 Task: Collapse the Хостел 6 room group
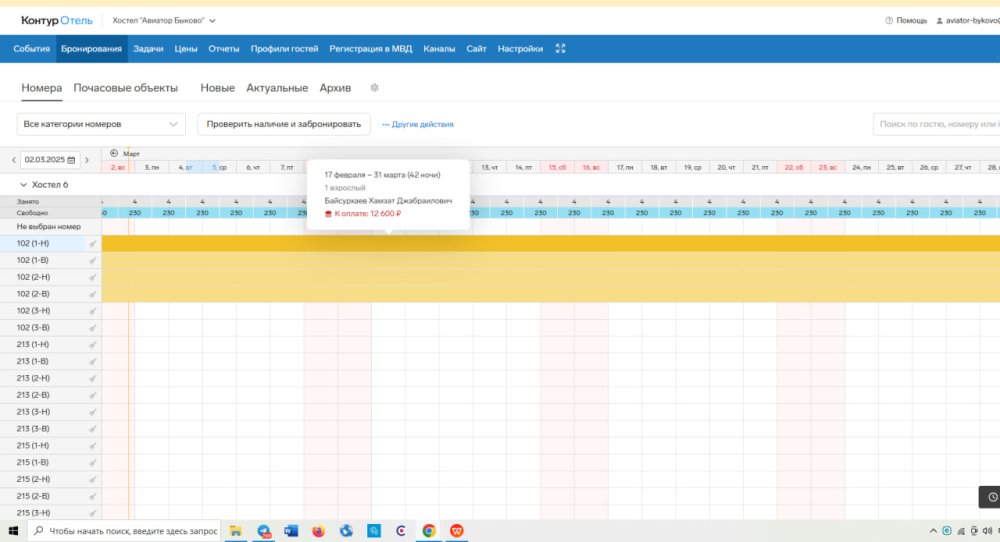point(24,185)
